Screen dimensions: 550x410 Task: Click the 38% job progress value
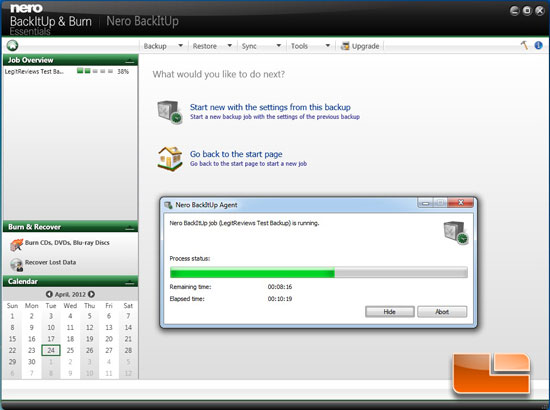tap(123, 72)
